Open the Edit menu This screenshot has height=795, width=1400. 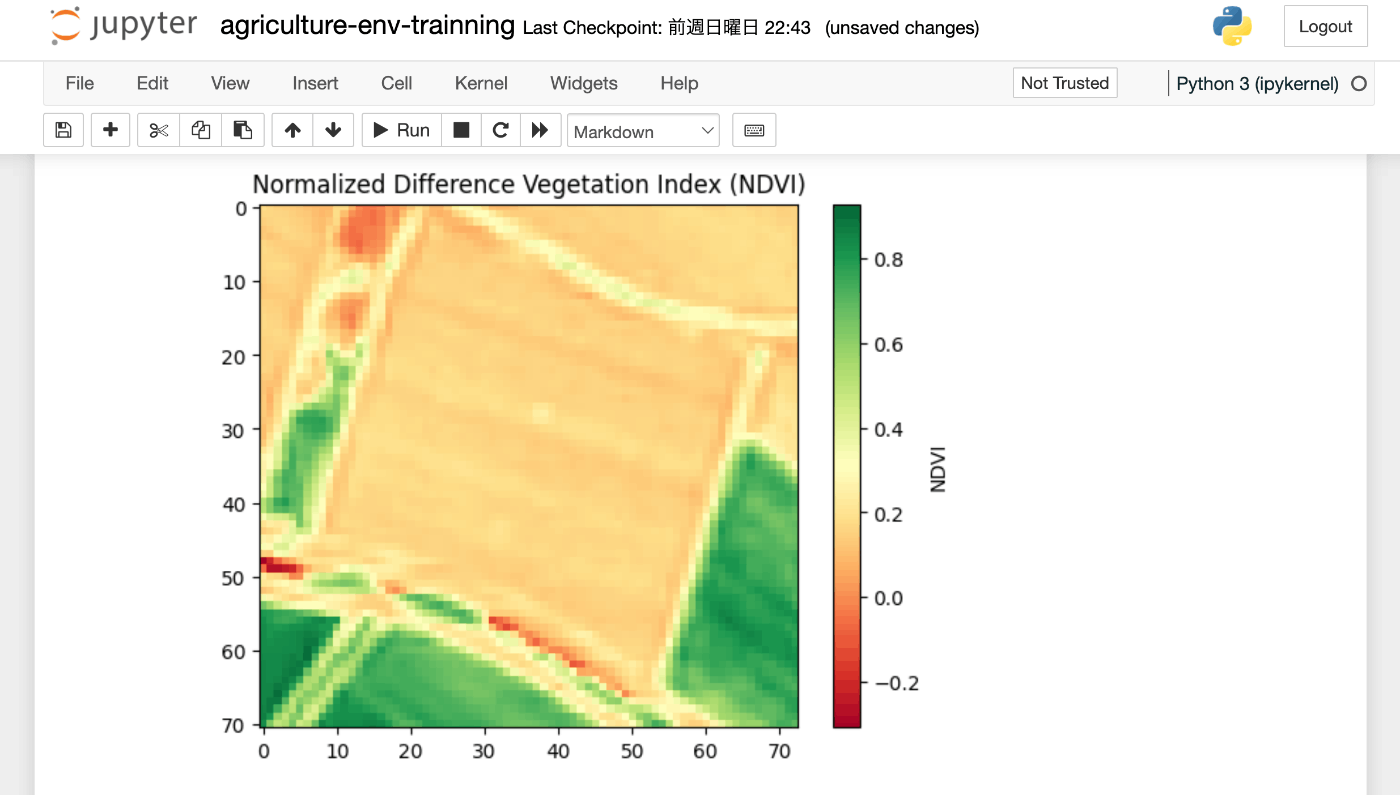(153, 83)
